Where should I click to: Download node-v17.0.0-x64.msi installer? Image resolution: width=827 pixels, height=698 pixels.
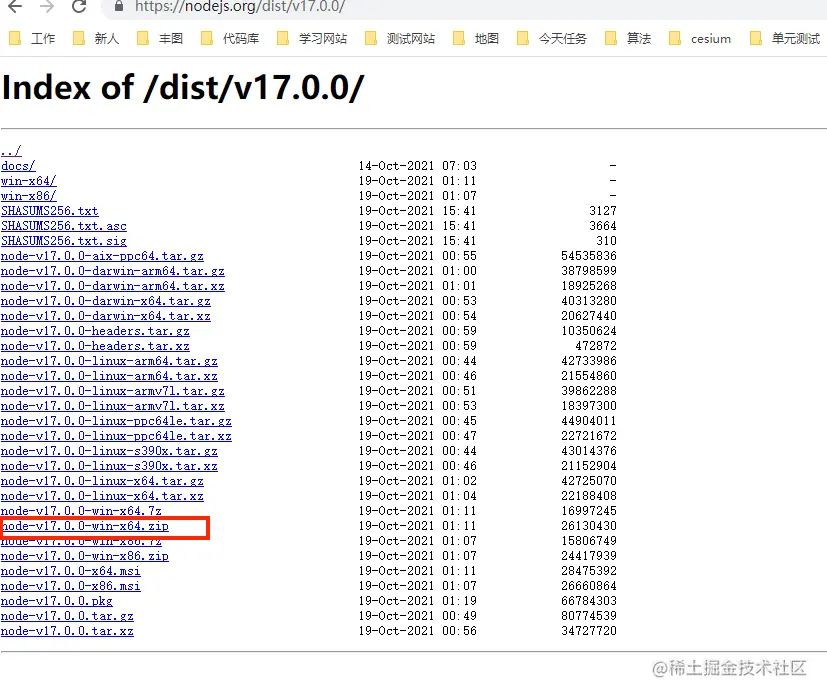71,571
